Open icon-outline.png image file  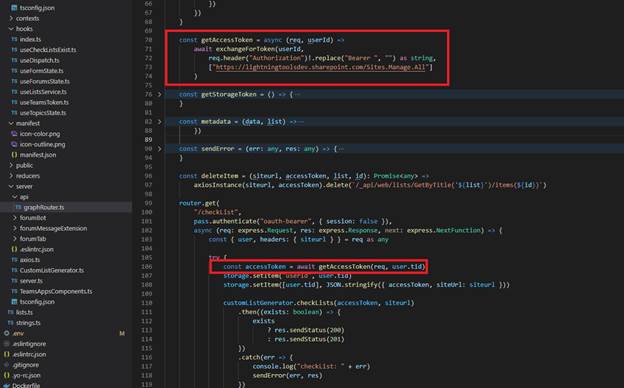coord(42,144)
